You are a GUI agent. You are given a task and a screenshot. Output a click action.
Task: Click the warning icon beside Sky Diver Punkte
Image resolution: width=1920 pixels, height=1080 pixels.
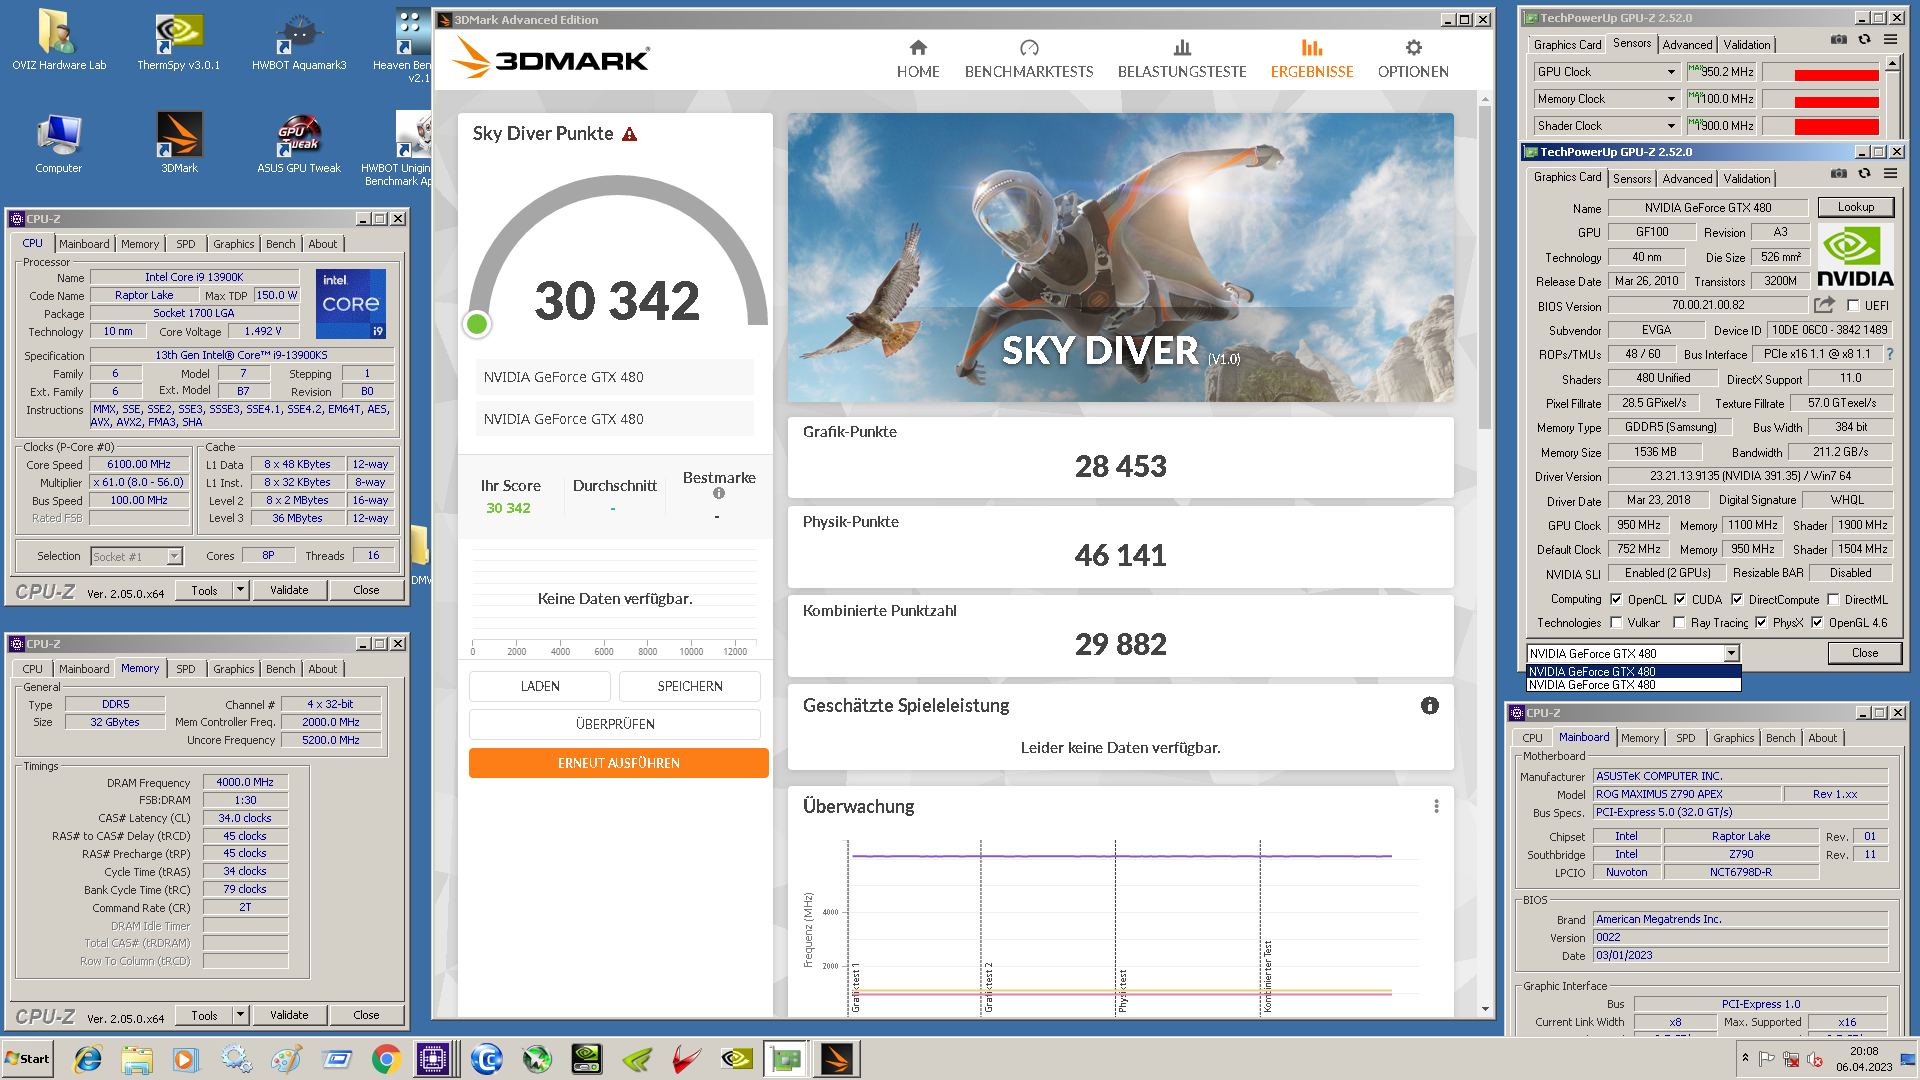tap(629, 134)
